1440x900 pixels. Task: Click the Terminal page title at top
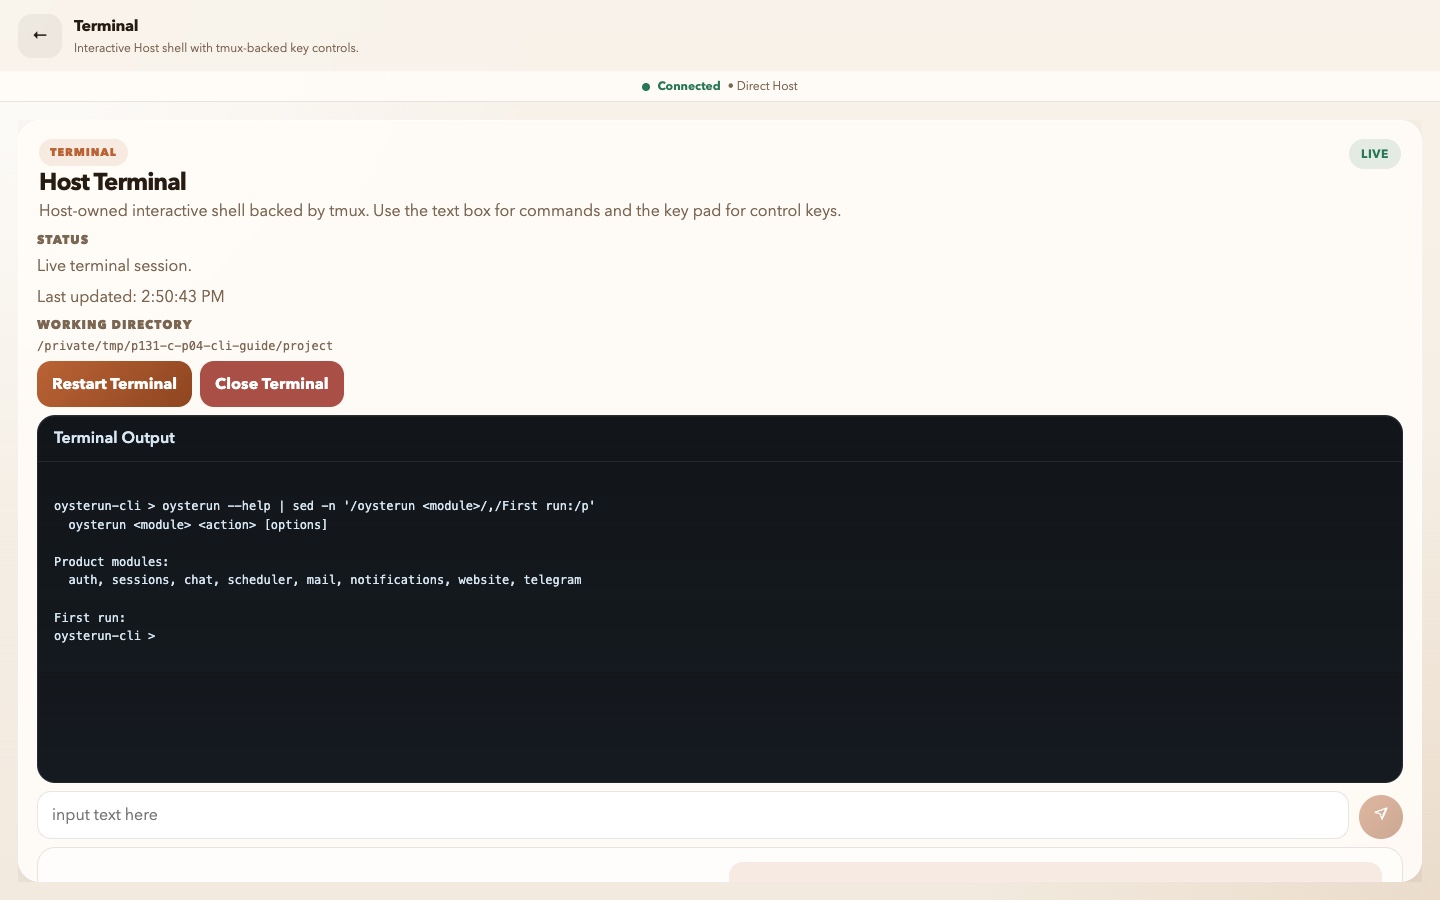(x=106, y=26)
